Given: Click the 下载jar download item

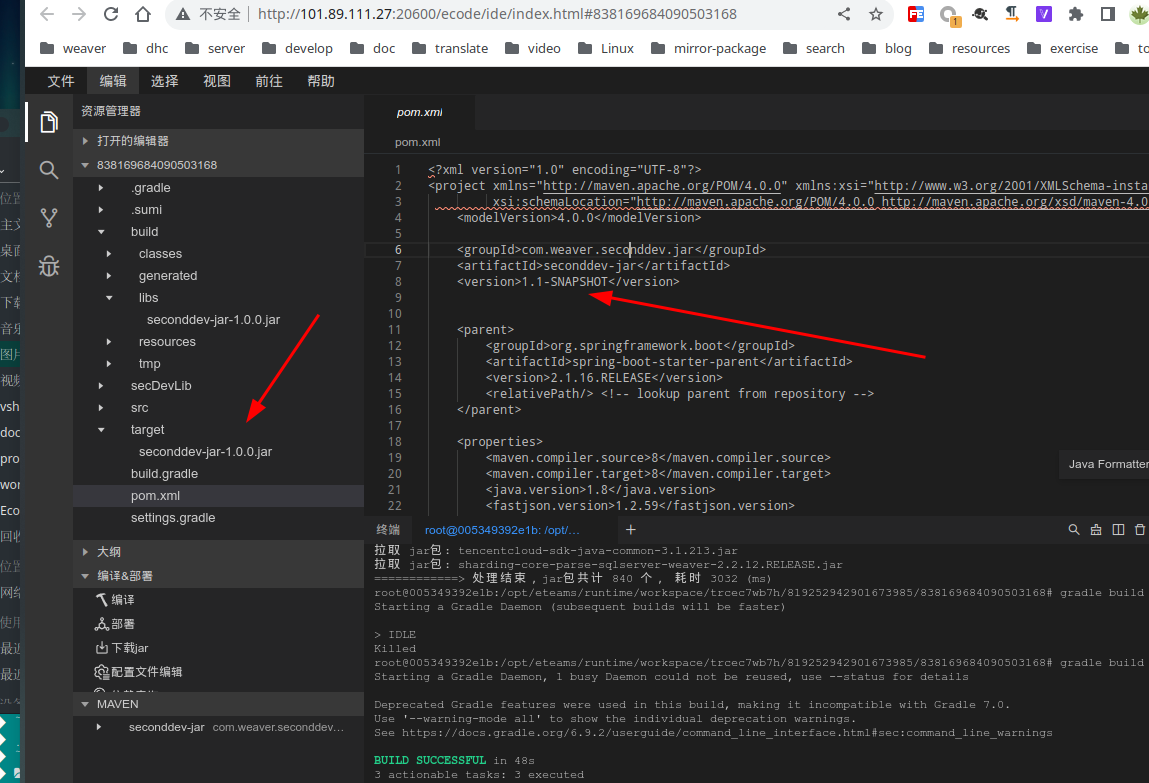Looking at the screenshot, I should pos(122,647).
